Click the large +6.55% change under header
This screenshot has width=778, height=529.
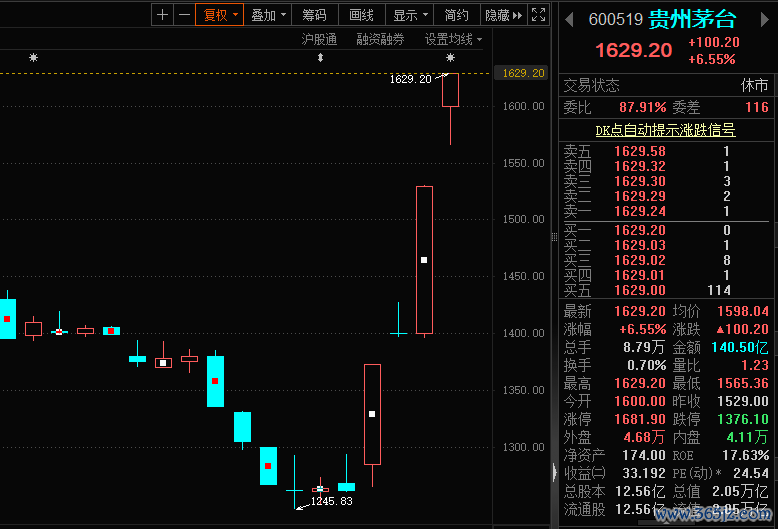click(x=712, y=59)
